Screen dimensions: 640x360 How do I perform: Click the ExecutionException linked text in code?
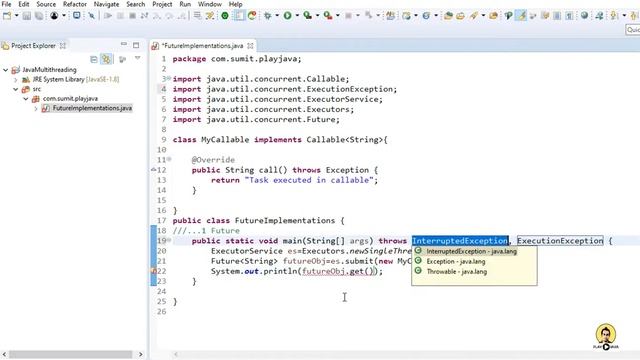(560, 241)
